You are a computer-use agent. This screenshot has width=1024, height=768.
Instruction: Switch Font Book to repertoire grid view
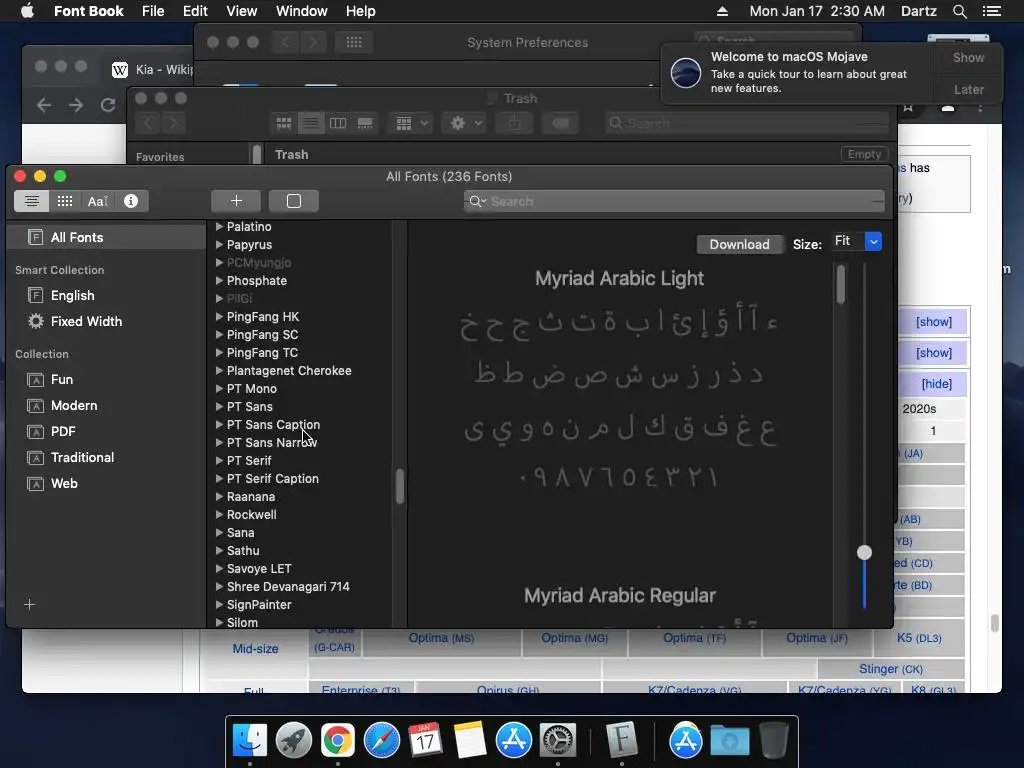coord(65,201)
